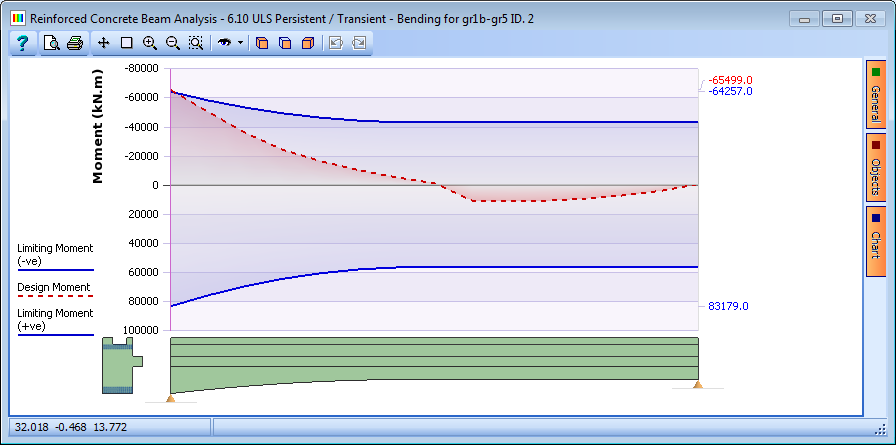Viewport: 896px width, 445px height.
Task: Click the application icon in the title bar
Action: coord(18,18)
